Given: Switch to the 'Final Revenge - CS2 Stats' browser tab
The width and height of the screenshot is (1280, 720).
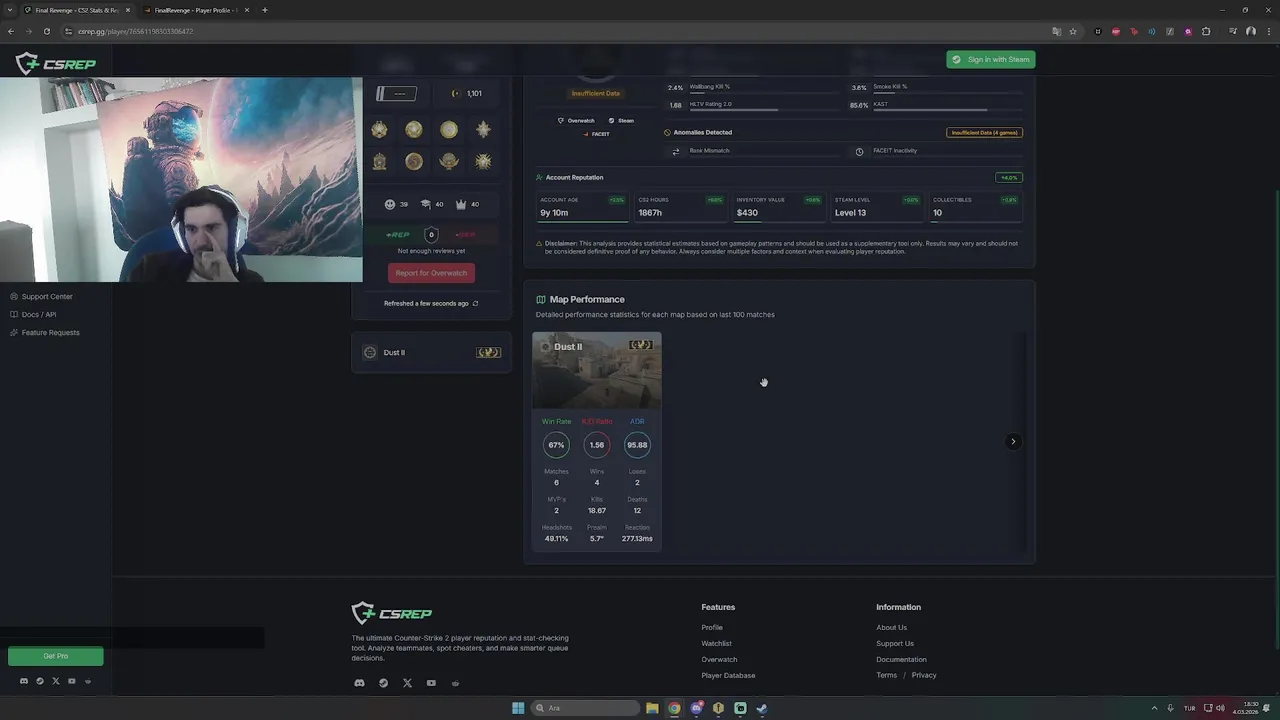Looking at the screenshot, I should pyautogui.click(x=76, y=10).
